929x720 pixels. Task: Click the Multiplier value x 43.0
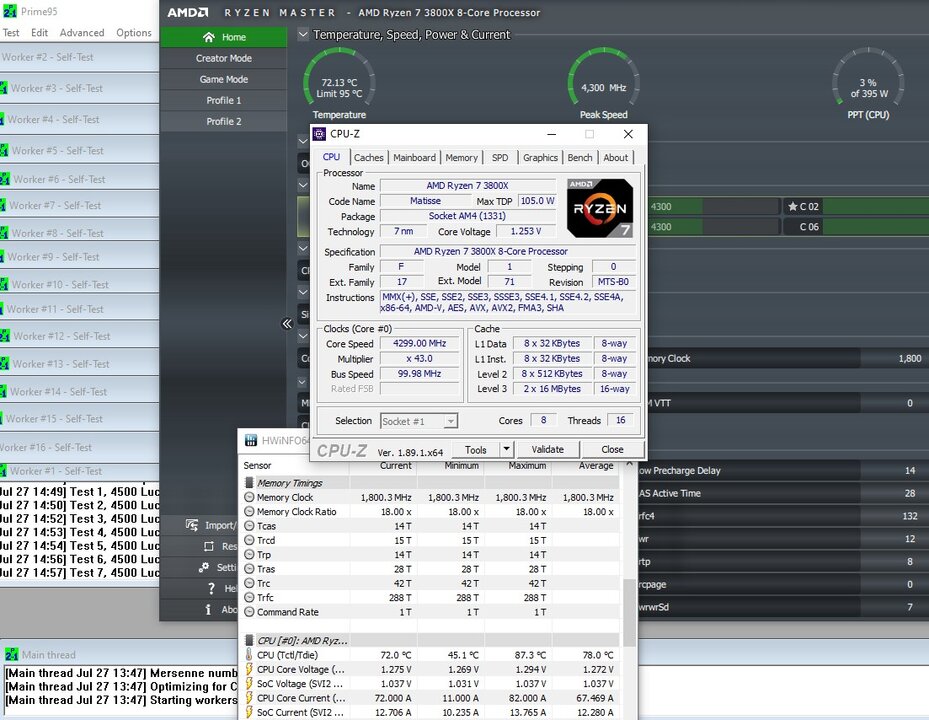(x=419, y=359)
